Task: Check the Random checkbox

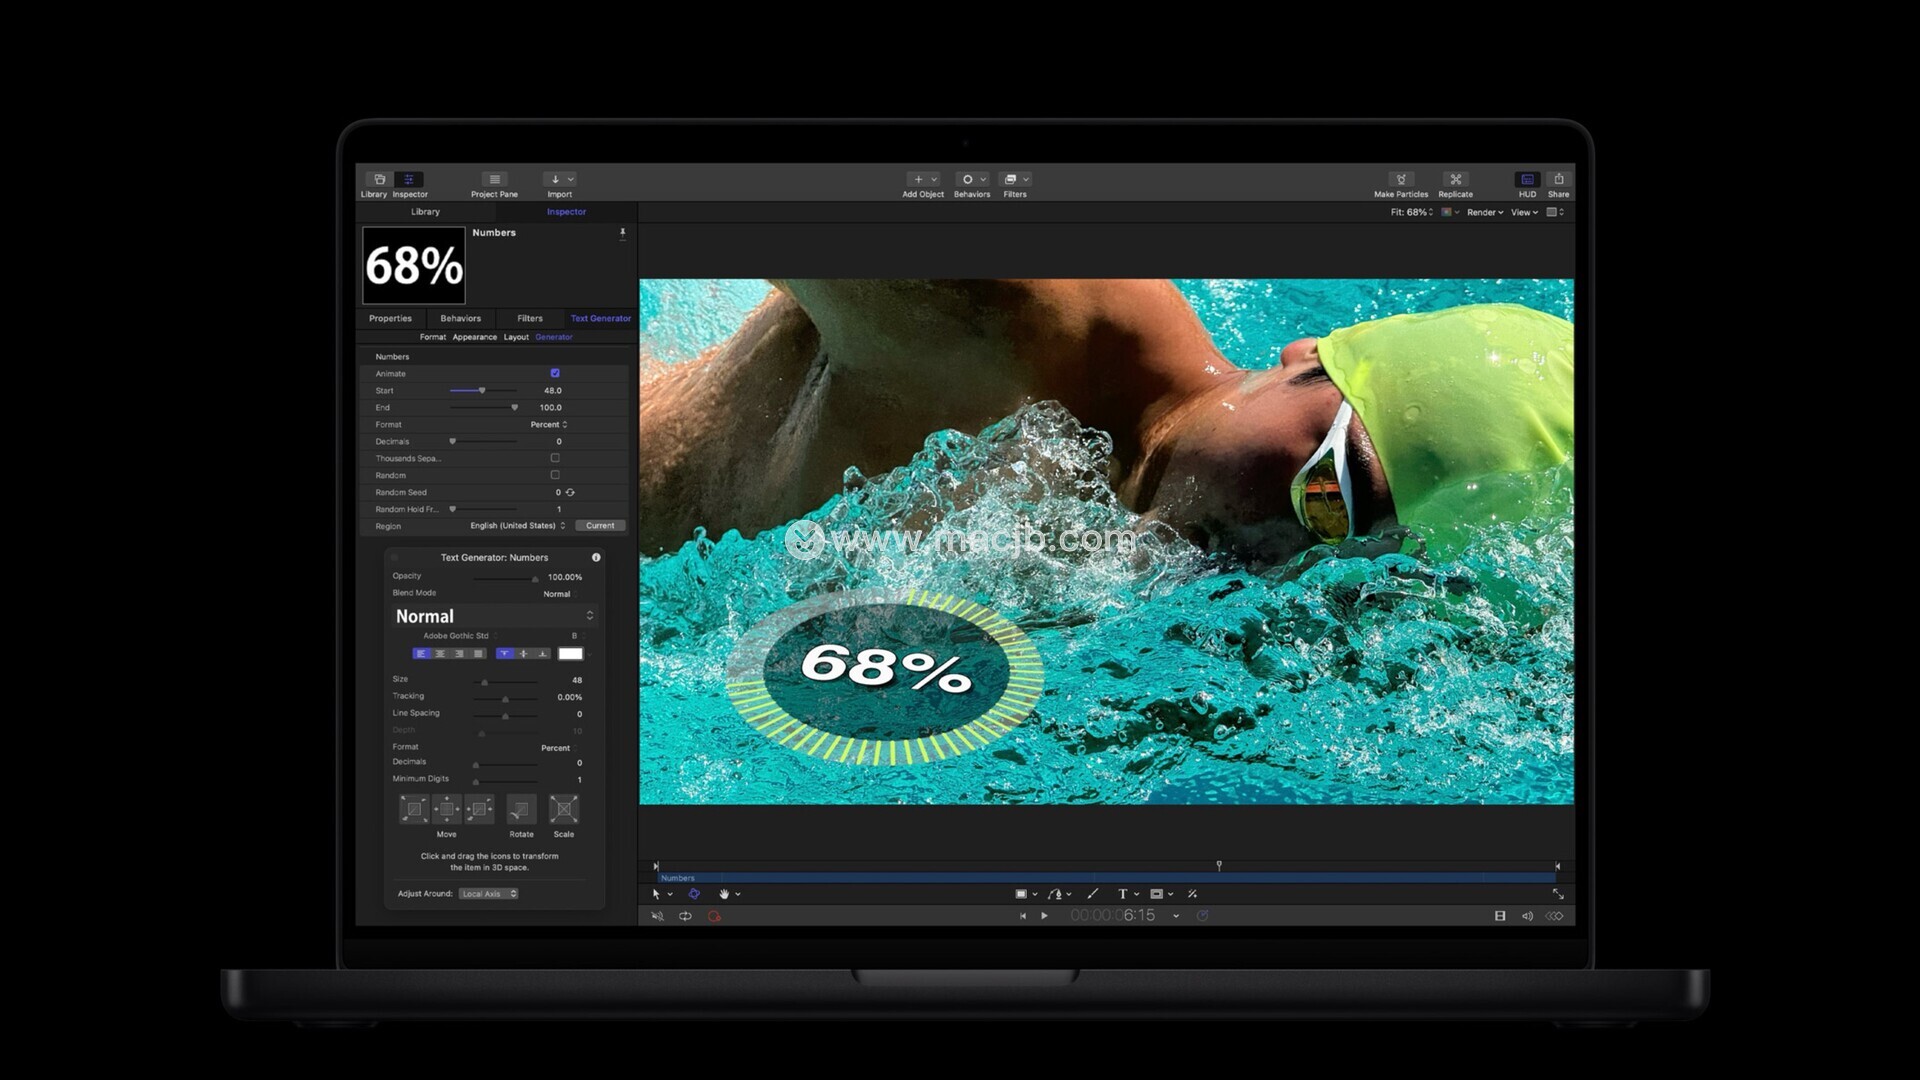Action: point(555,475)
